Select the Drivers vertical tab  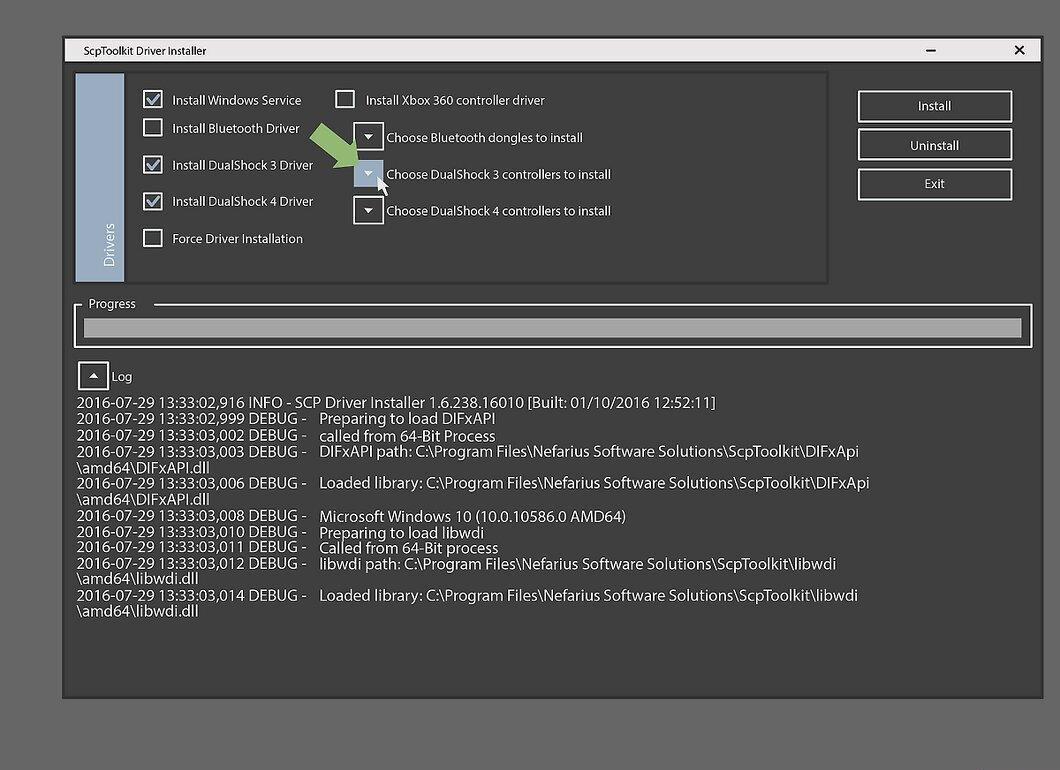point(99,178)
